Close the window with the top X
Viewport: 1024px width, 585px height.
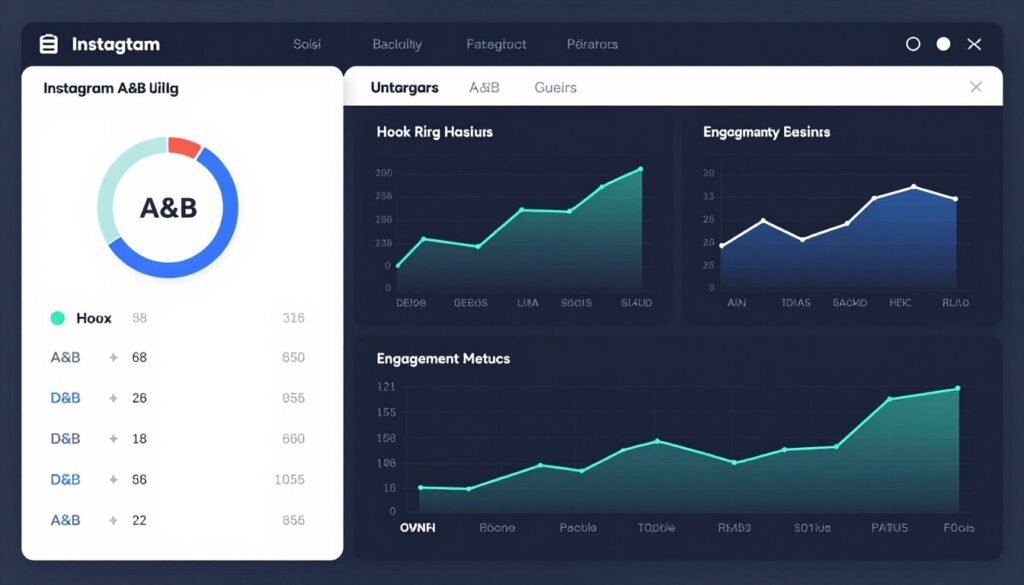974,44
